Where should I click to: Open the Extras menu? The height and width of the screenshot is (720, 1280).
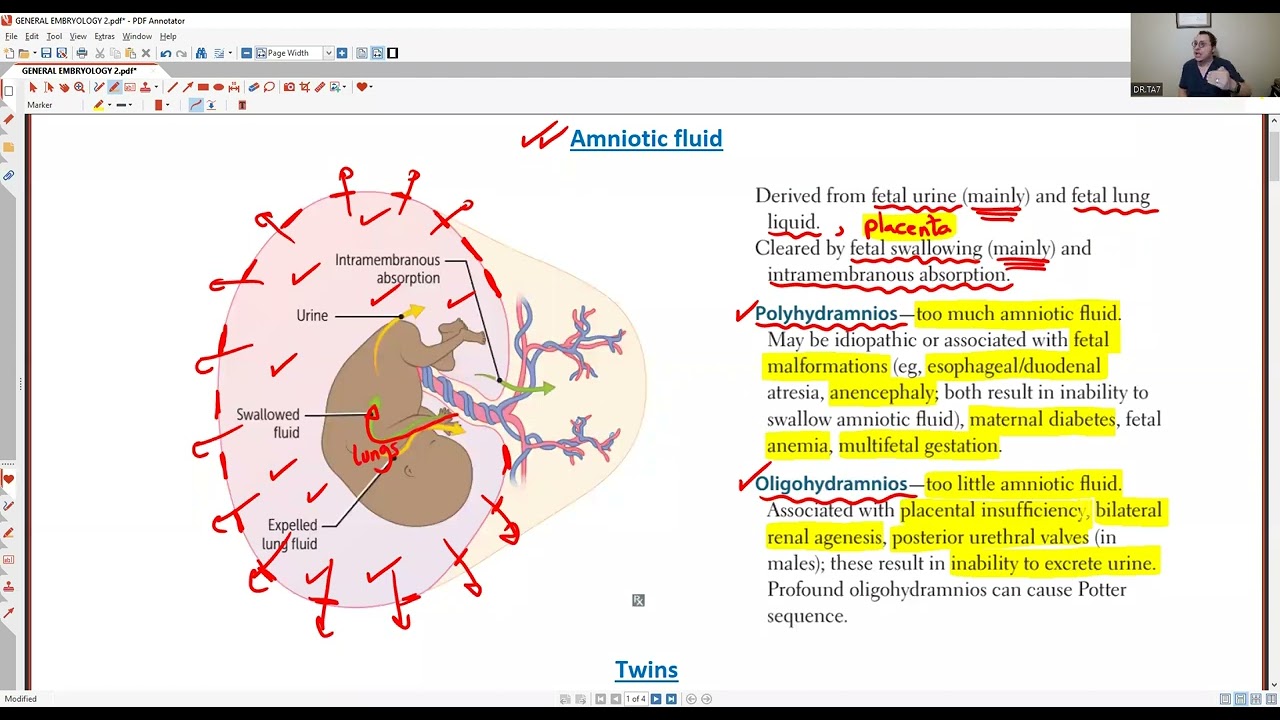(x=104, y=36)
